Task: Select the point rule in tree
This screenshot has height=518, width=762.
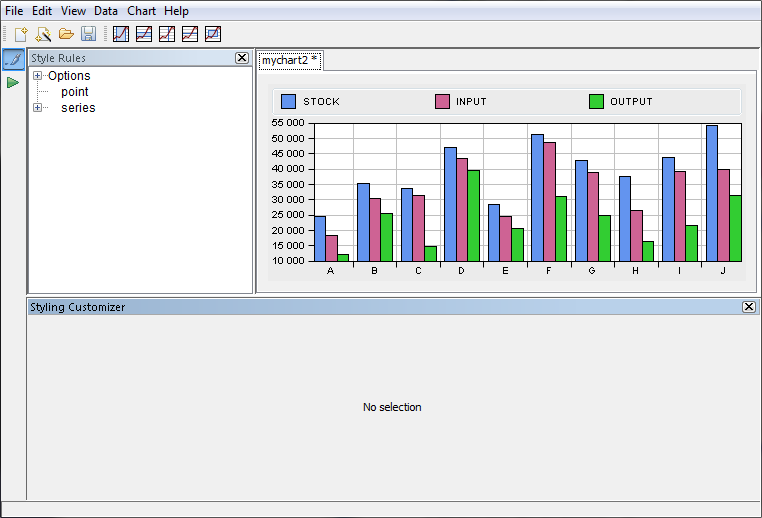Action: tap(74, 92)
